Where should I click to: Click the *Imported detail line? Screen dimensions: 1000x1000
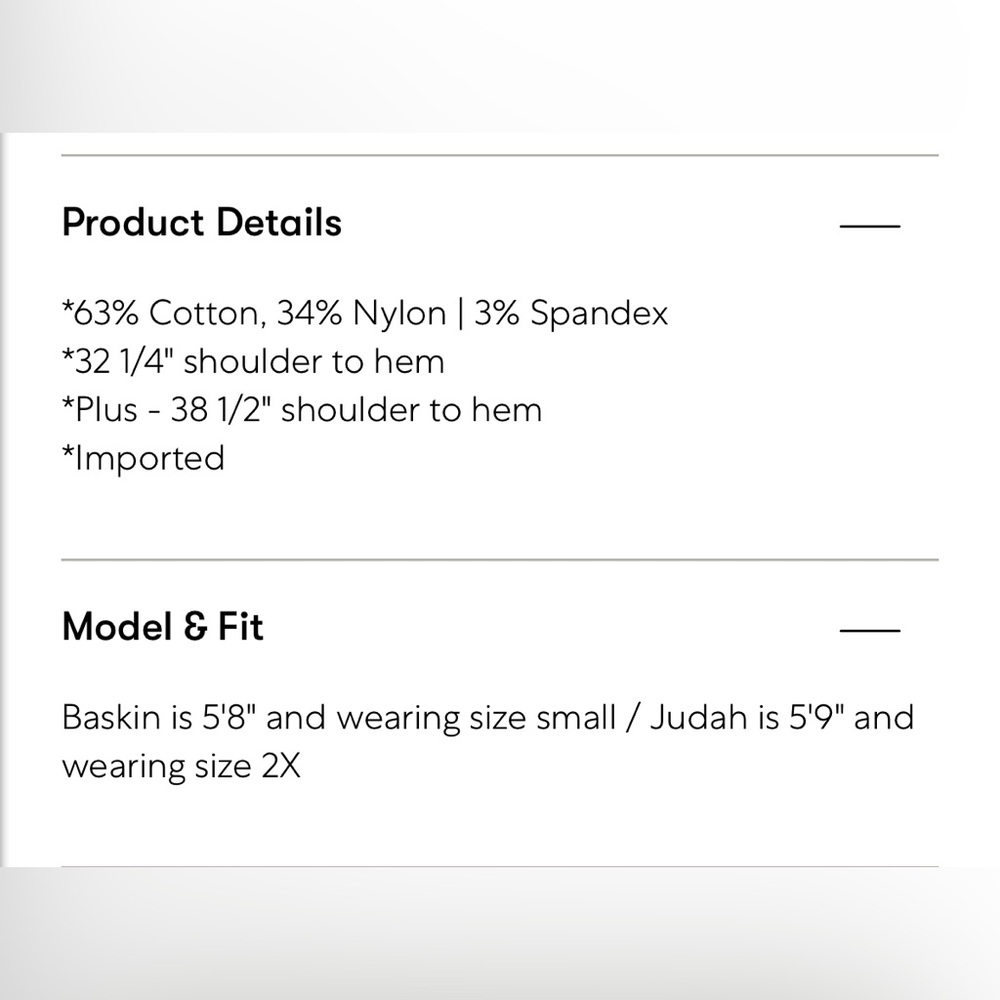coord(143,459)
